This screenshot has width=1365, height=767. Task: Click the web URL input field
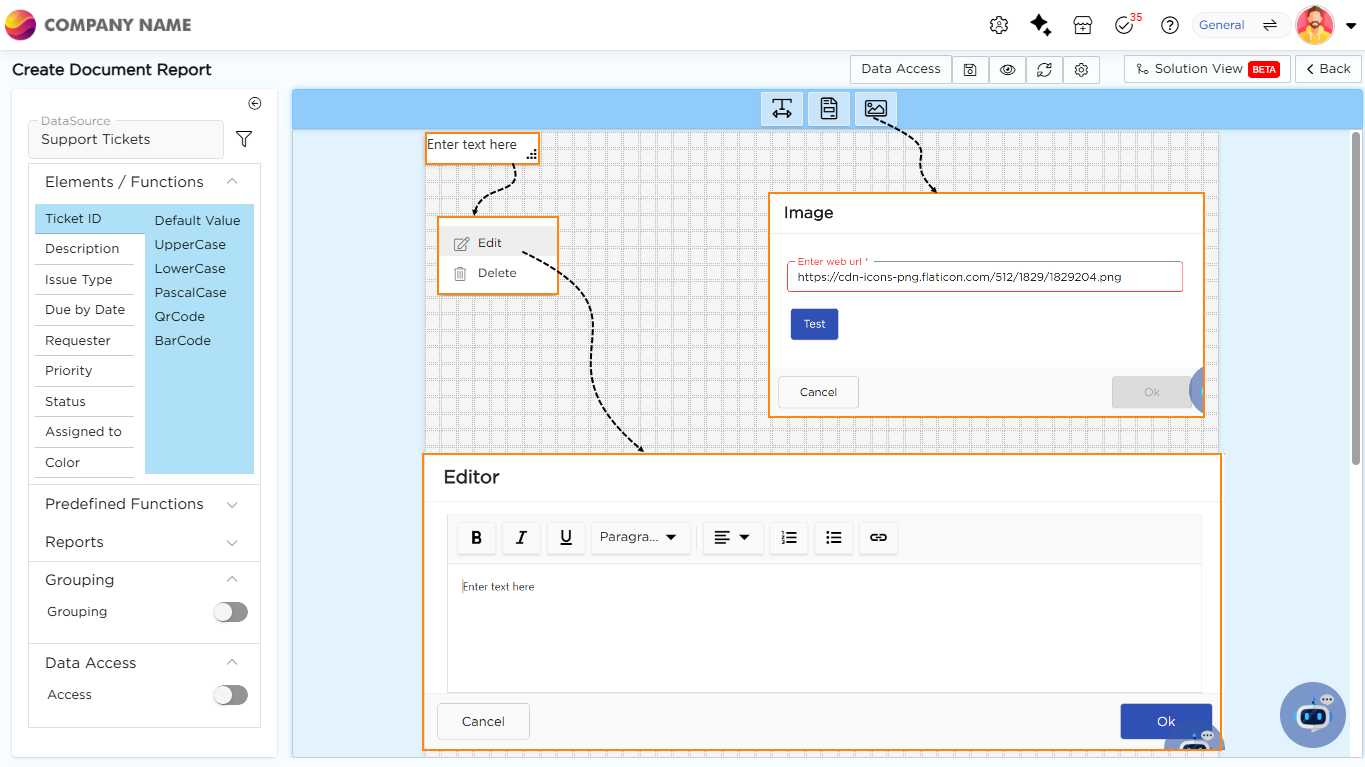984,277
